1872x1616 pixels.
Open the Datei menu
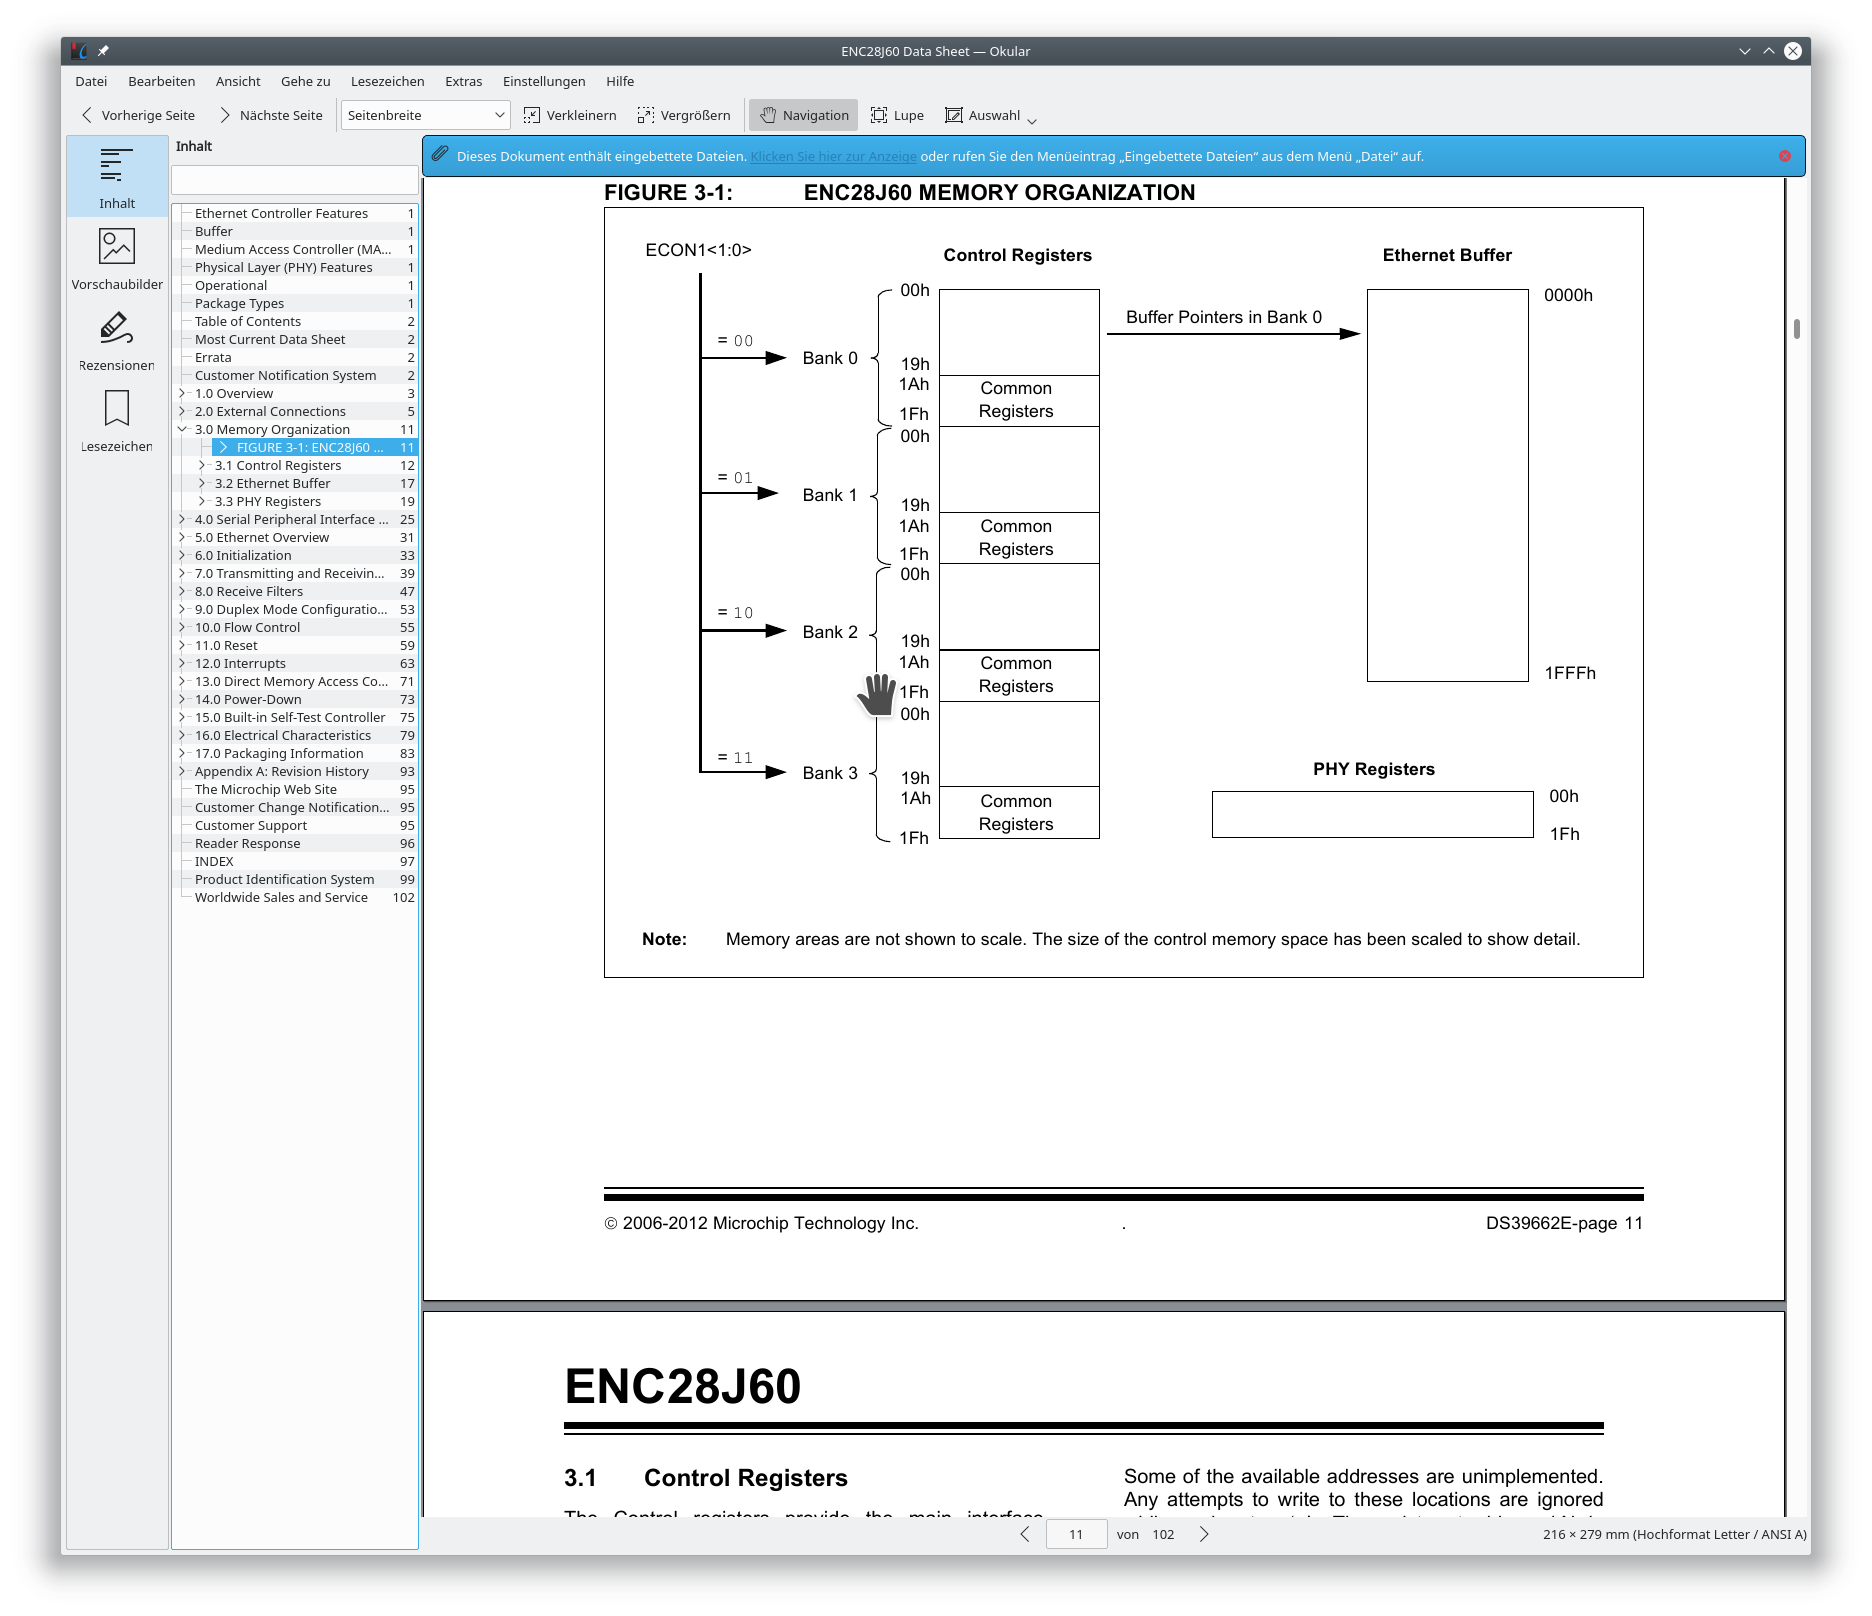tap(91, 81)
